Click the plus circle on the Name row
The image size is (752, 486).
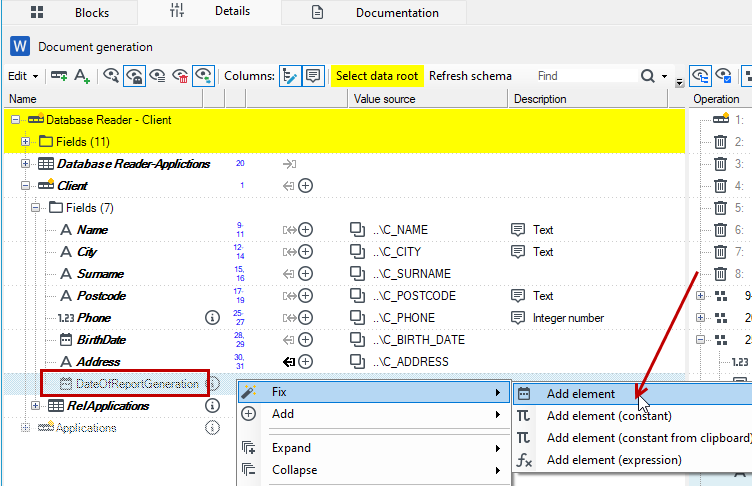tap(306, 230)
